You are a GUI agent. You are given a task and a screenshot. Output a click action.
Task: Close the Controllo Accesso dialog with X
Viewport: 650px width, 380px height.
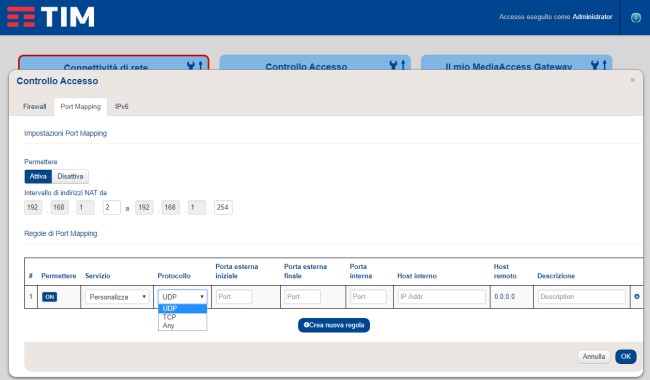tap(633, 80)
